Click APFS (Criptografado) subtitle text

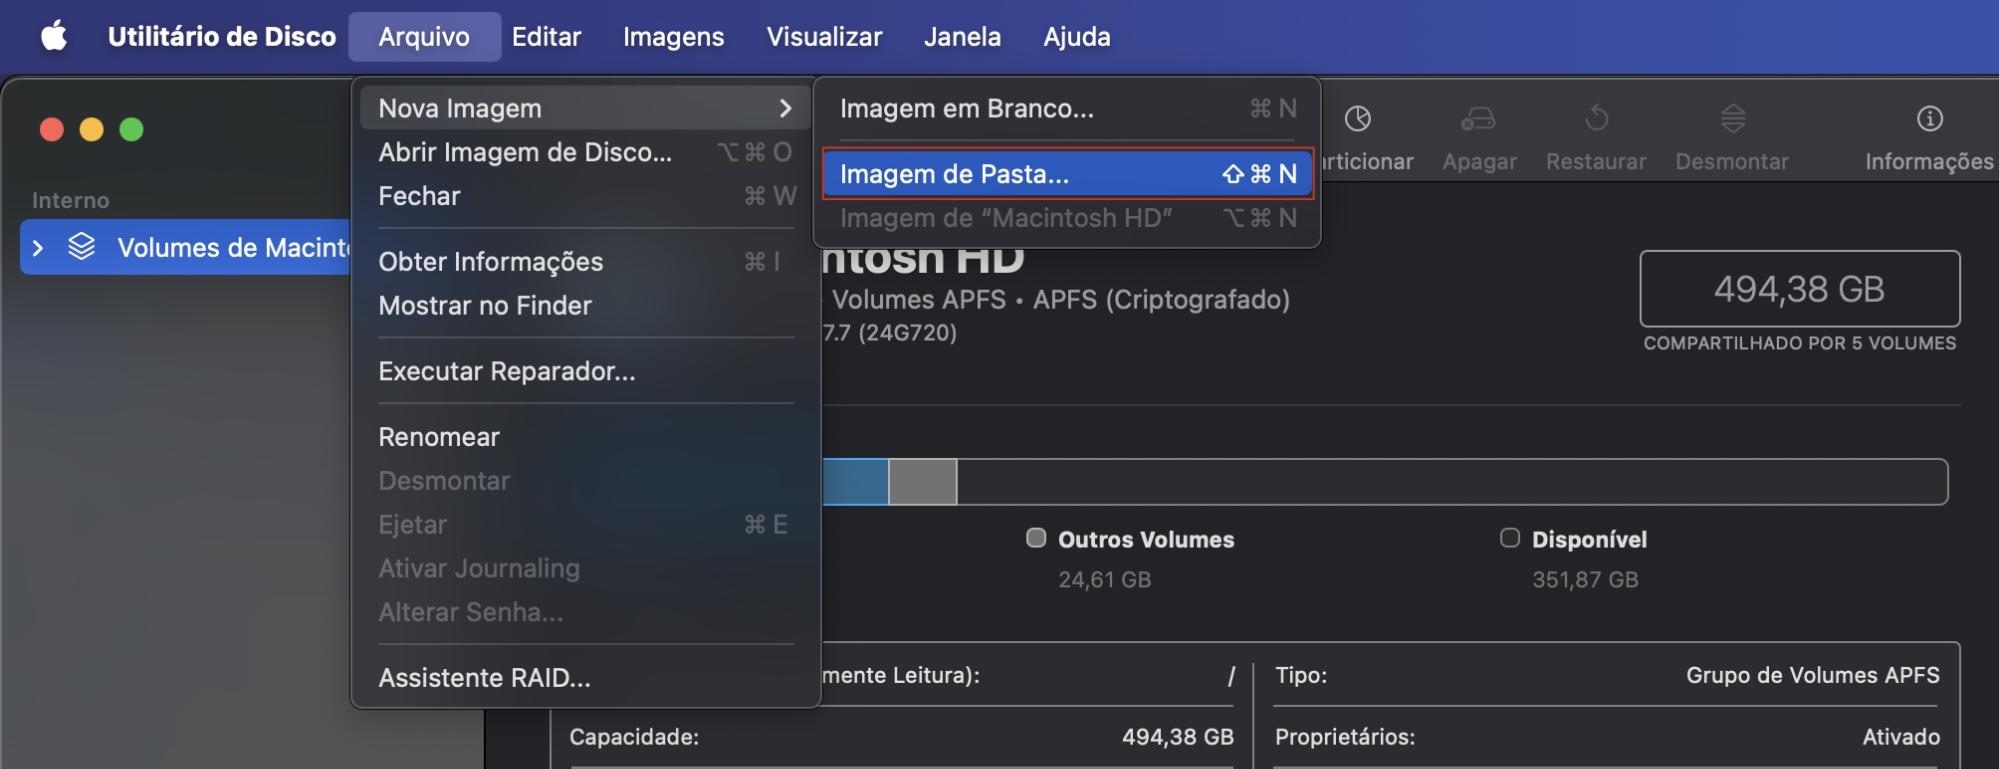click(x=1161, y=300)
